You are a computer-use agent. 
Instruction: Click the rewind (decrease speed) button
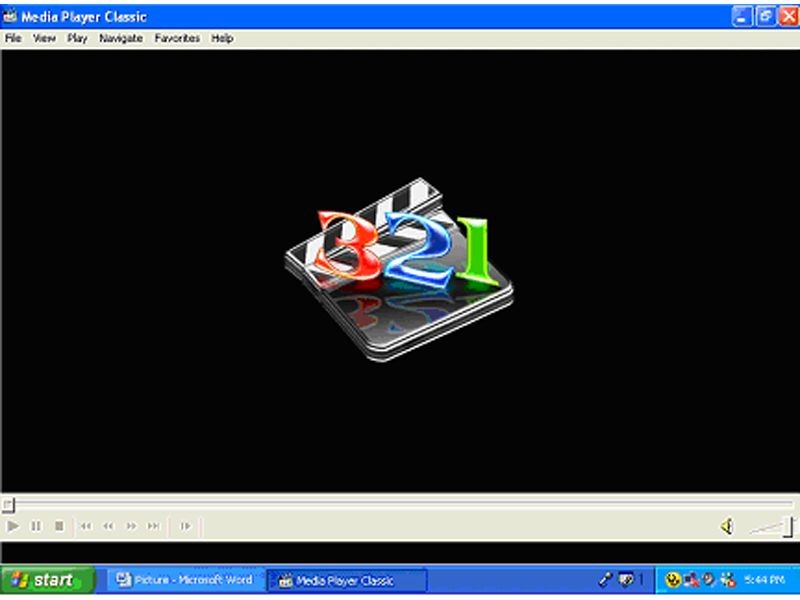click(x=108, y=526)
